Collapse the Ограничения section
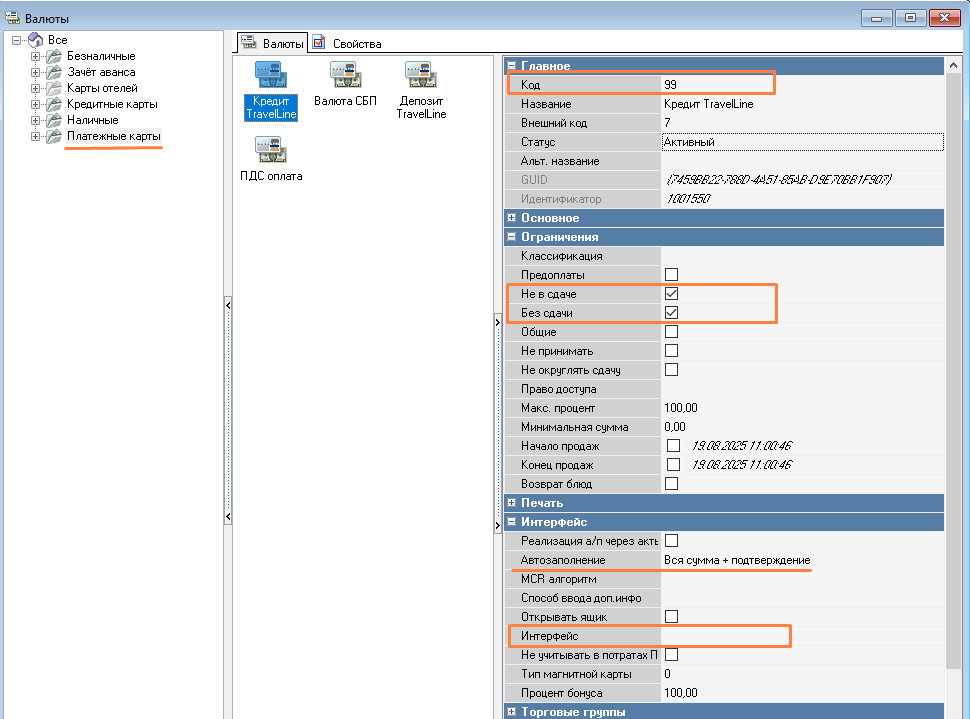Image resolution: width=970 pixels, height=719 pixels. click(x=512, y=237)
